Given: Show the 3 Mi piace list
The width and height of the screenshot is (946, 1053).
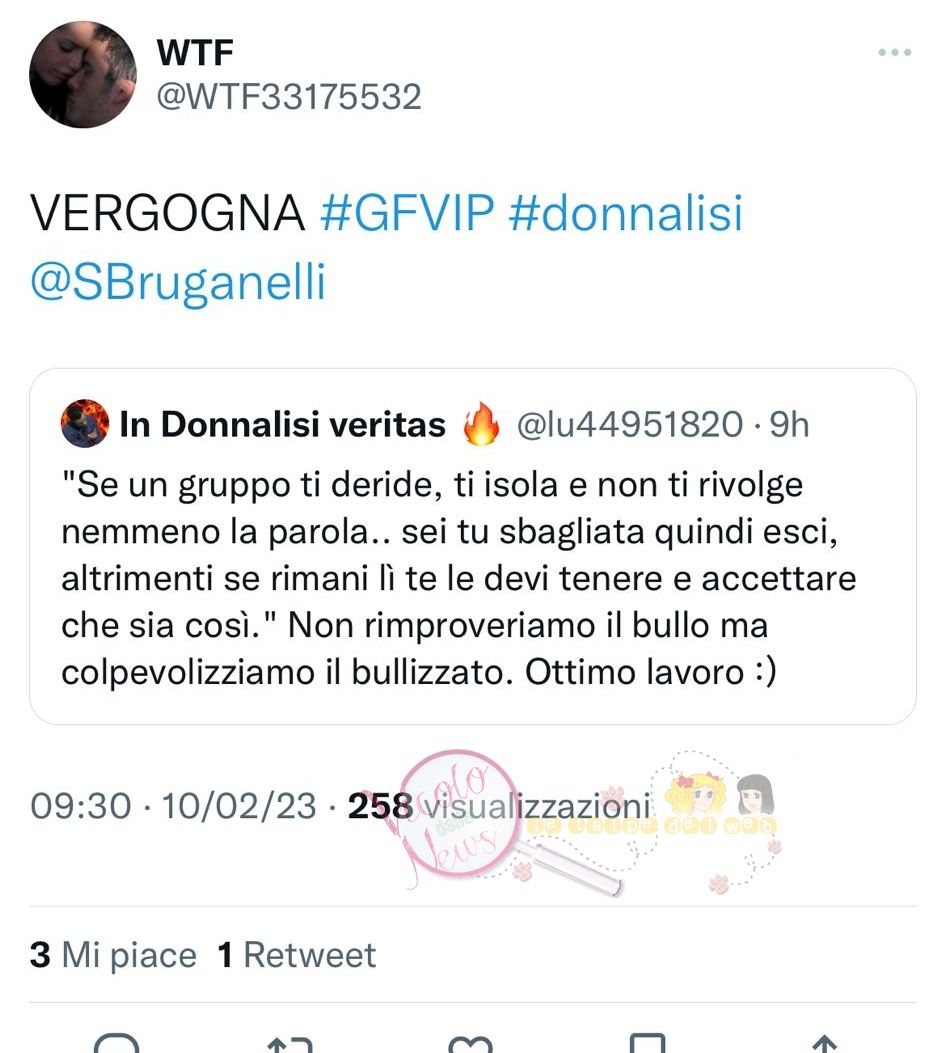Looking at the screenshot, I should 113,955.
